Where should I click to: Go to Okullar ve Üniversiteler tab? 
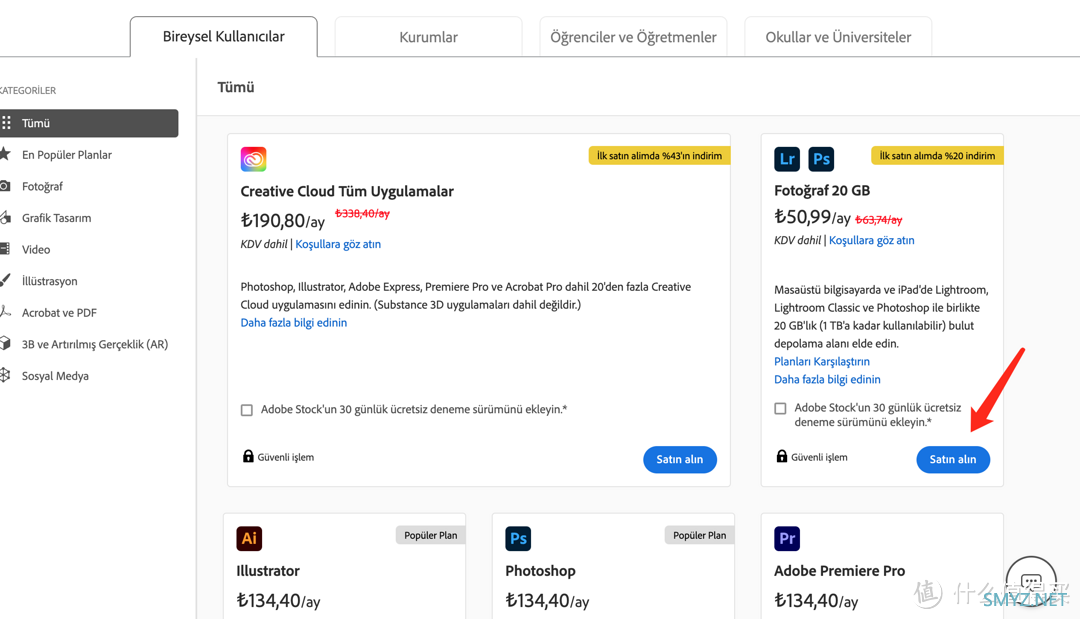click(838, 37)
